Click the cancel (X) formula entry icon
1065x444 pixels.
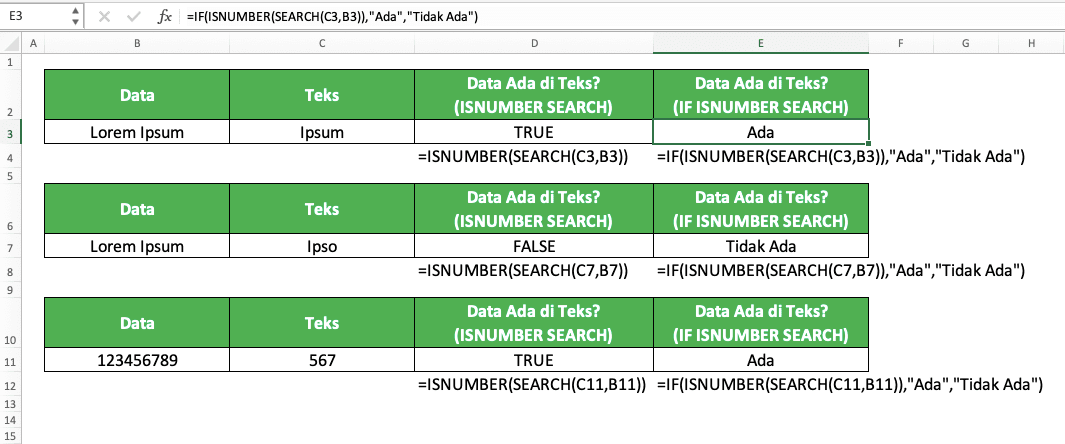[104, 17]
